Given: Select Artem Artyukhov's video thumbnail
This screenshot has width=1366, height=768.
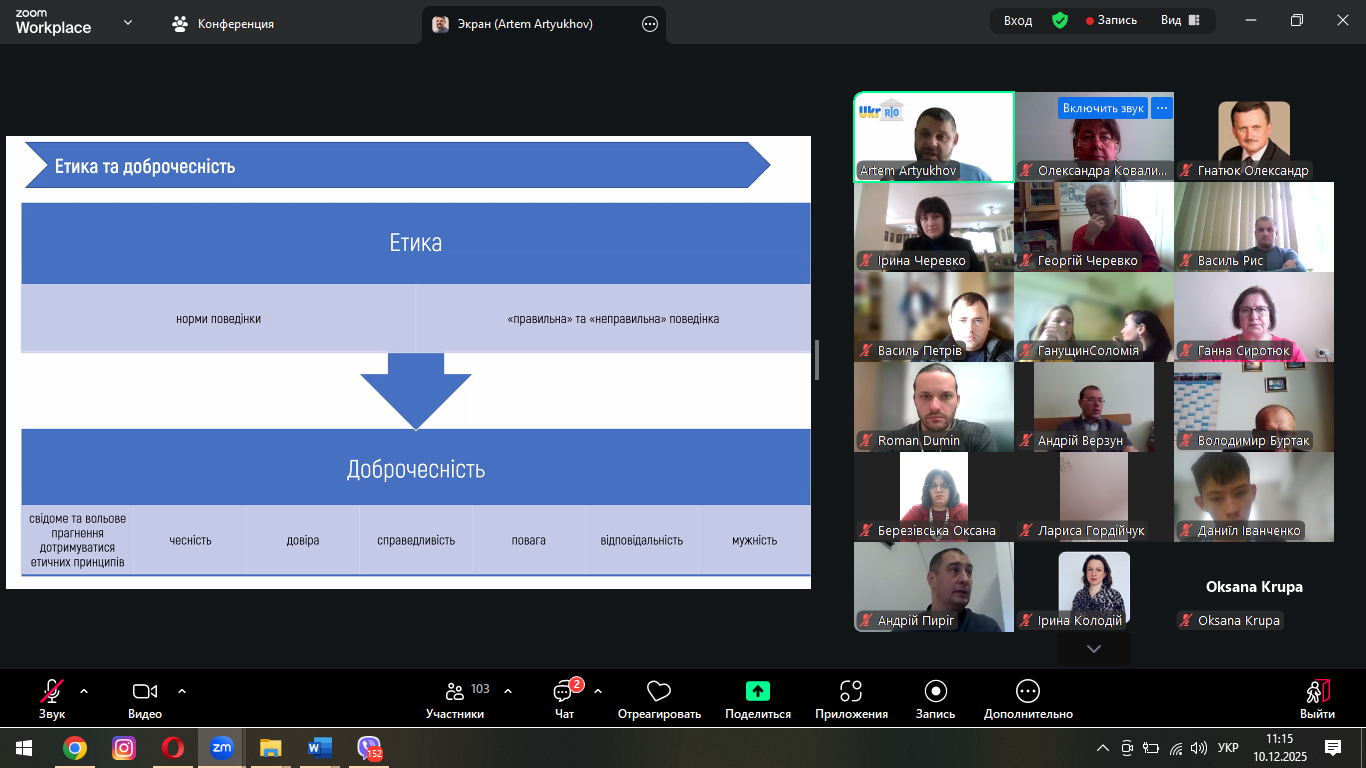Looking at the screenshot, I should pos(933,137).
